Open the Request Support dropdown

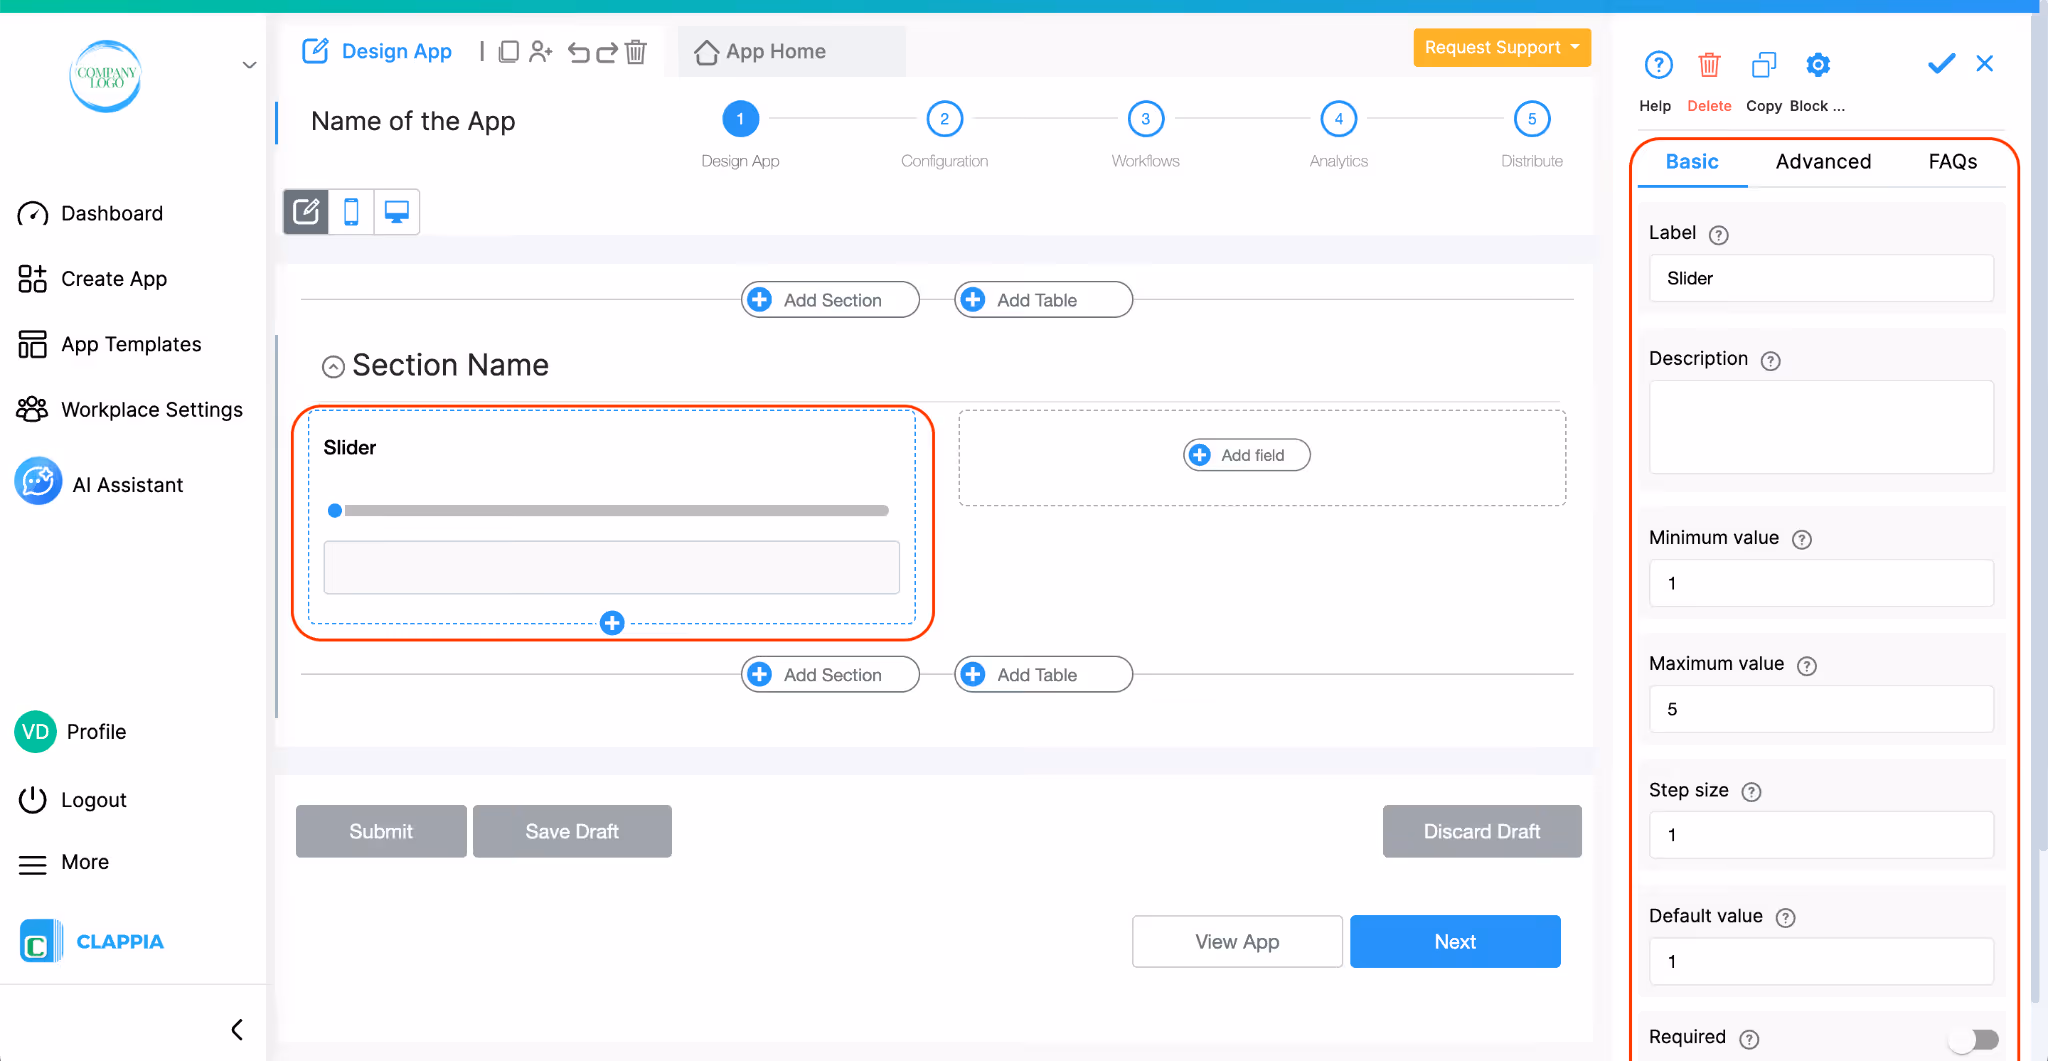(1501, 48)
